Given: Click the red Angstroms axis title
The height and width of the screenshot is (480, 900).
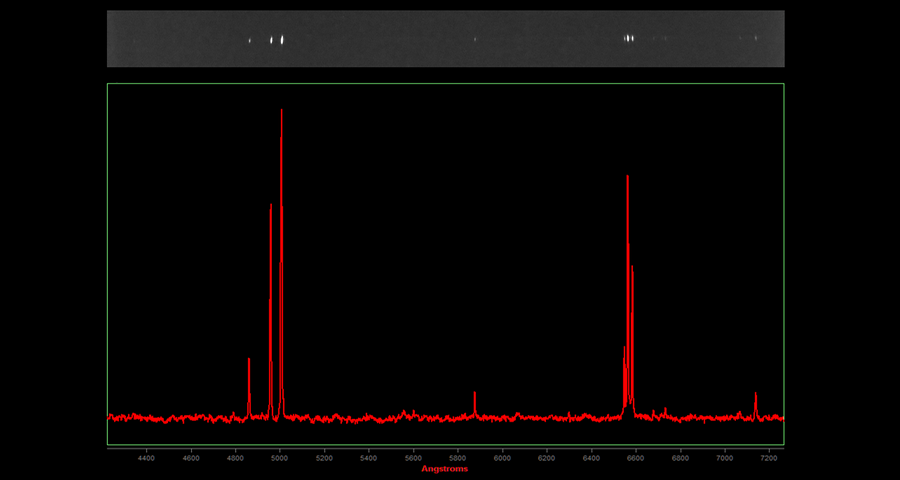Looking at the screenshot, I should (444, 469).
